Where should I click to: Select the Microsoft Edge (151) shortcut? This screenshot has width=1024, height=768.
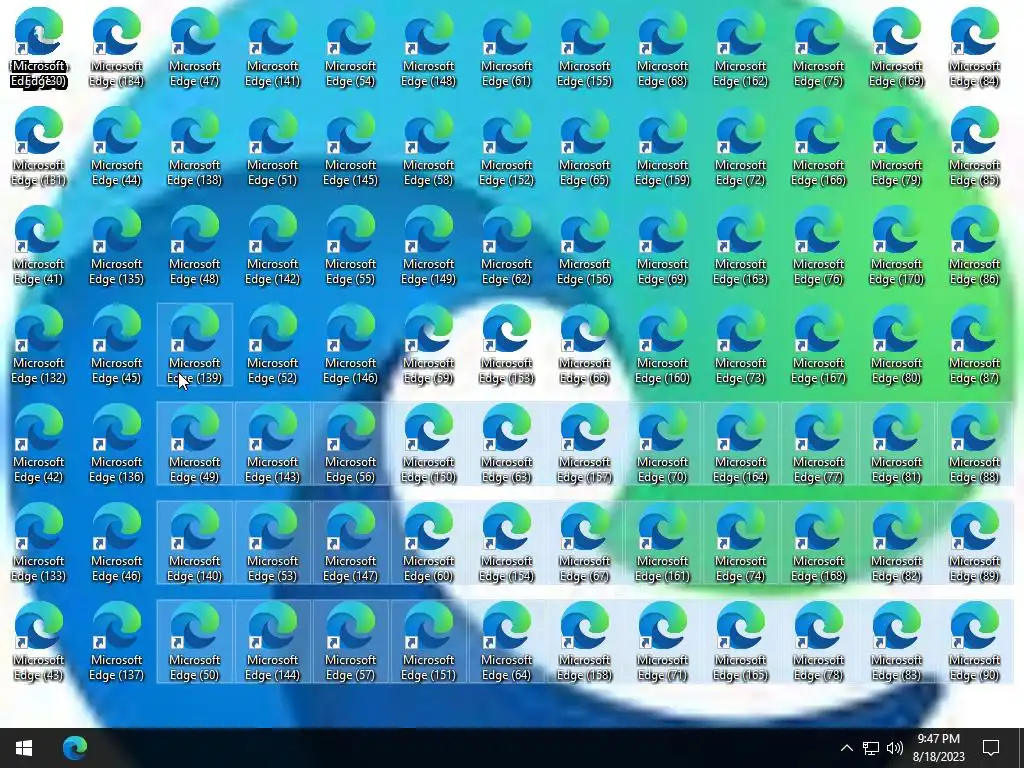428,641
